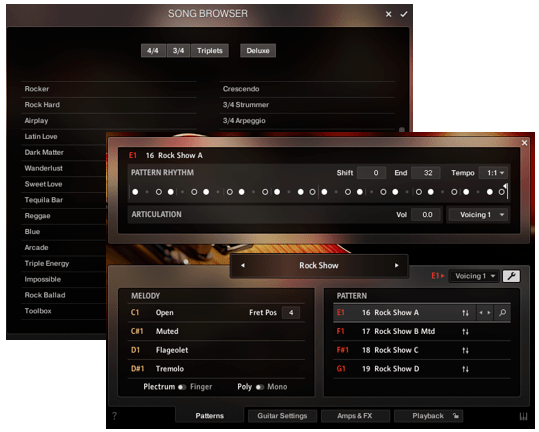
Task: Filter songs by Deluxe
Action: pyautogui.click(x=258, y=51)
